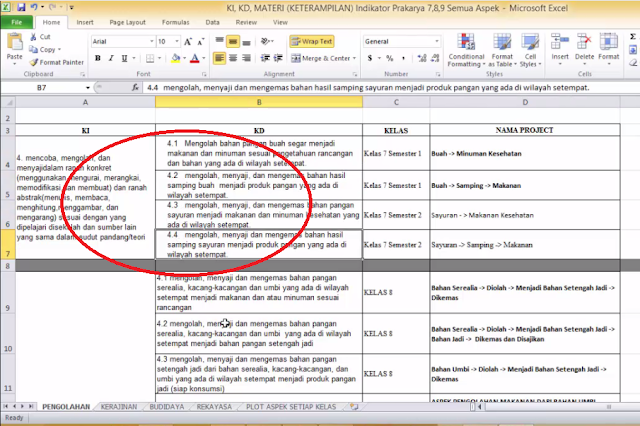Viewport: 640px width, 426px height.
Task: Switch to the Insert ribbon tab
Action: (85, 22)
